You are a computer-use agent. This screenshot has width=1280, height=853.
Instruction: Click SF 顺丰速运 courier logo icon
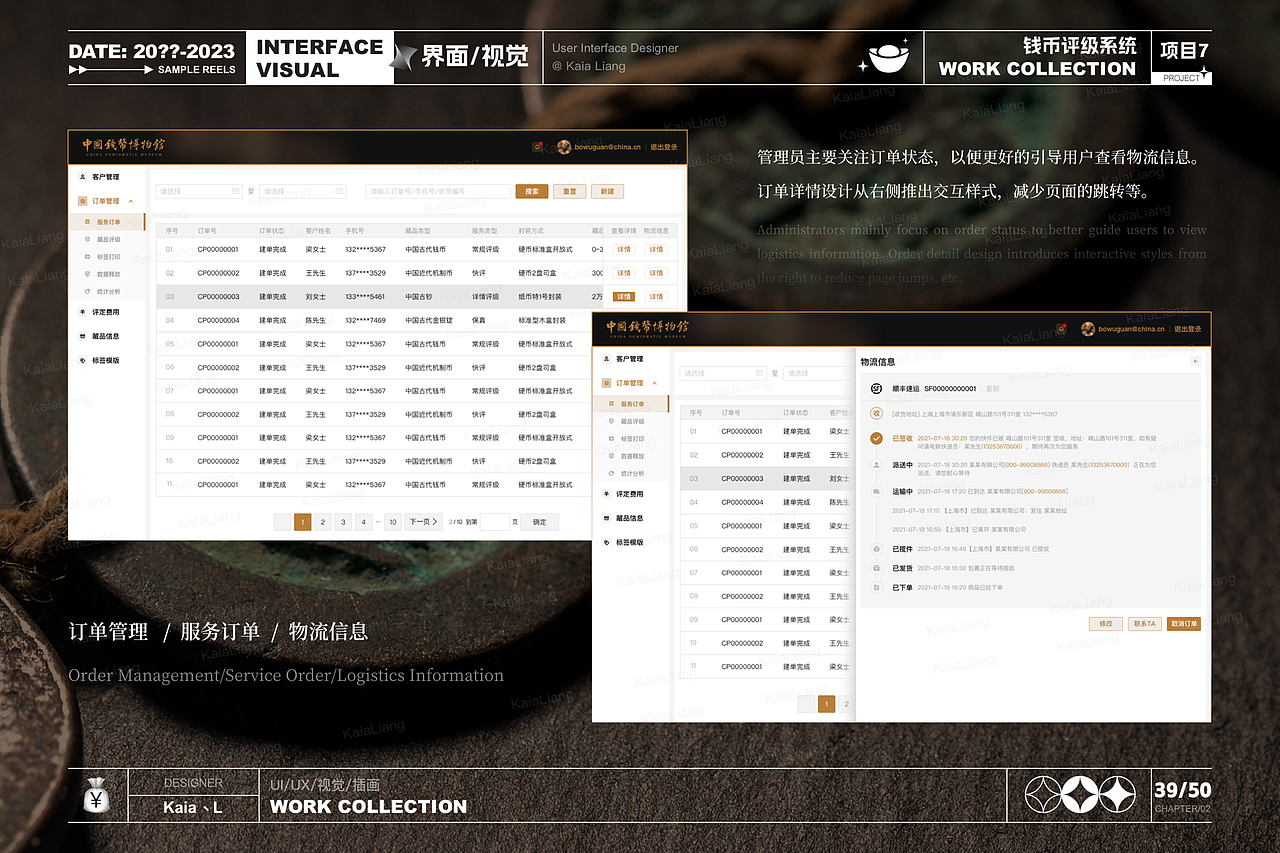876,388
